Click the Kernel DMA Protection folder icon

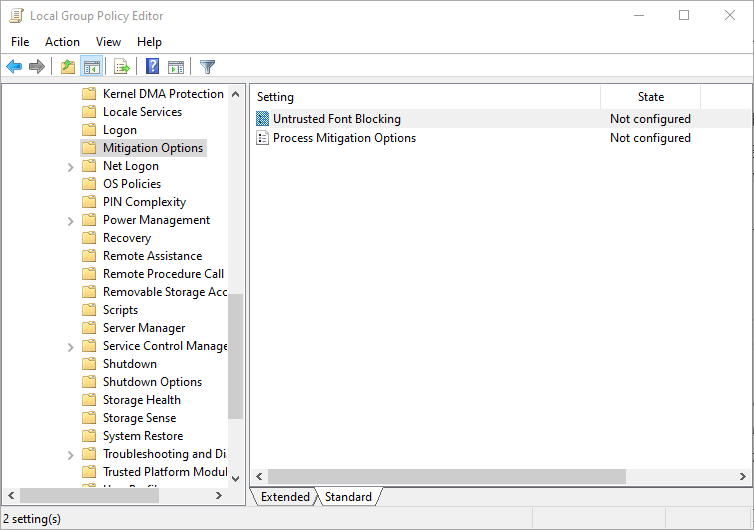[89, 94]
